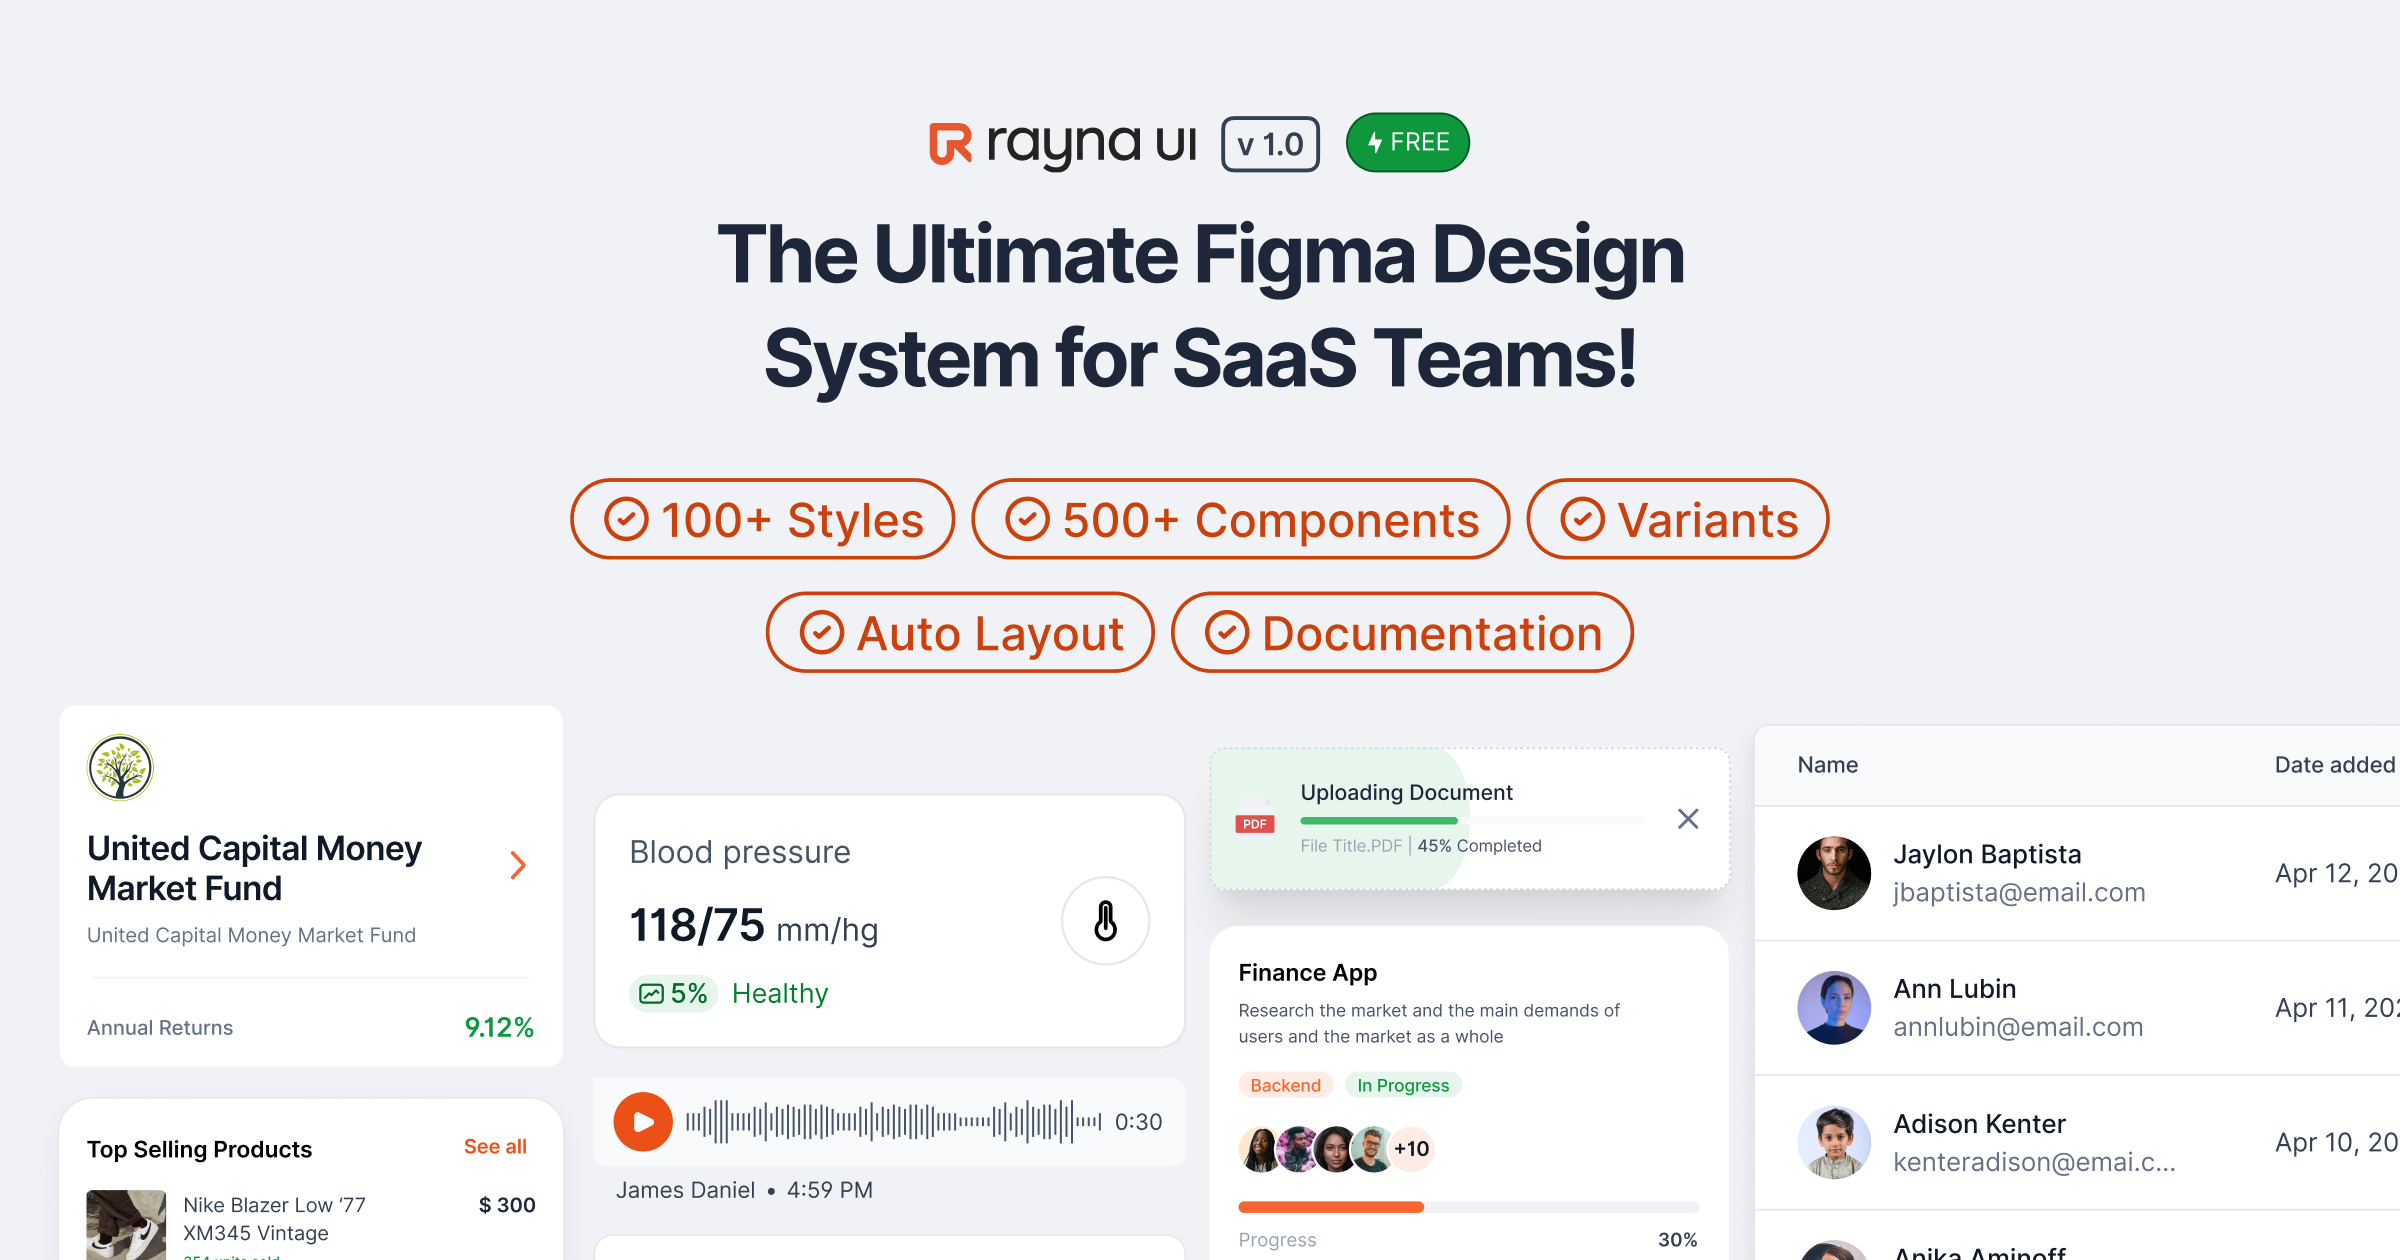Image resolution: width=2400 pixels, height=1260 pixels.
Task: Click check icon in Variants pill
Action: coord(1582,519)
